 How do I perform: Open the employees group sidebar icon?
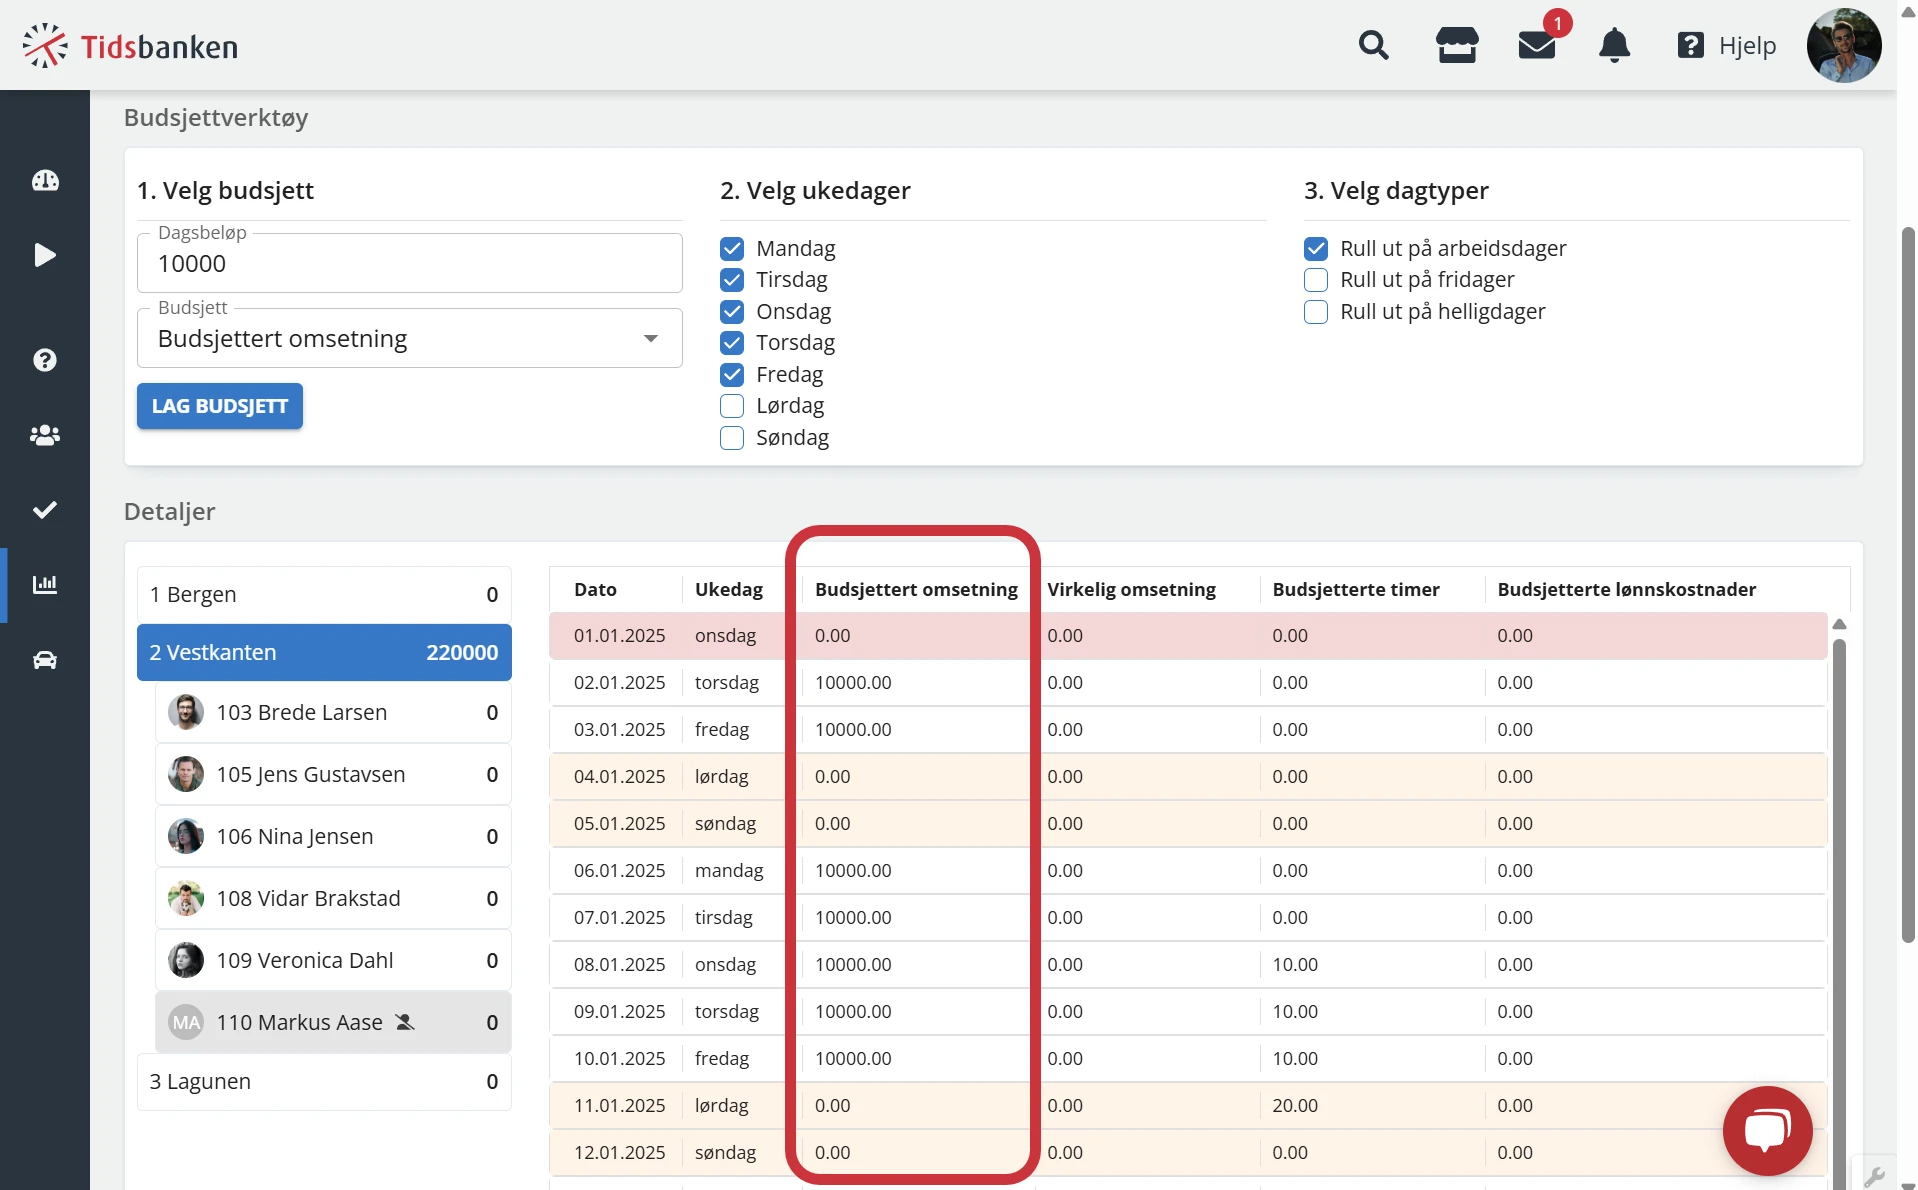point(45,435)
